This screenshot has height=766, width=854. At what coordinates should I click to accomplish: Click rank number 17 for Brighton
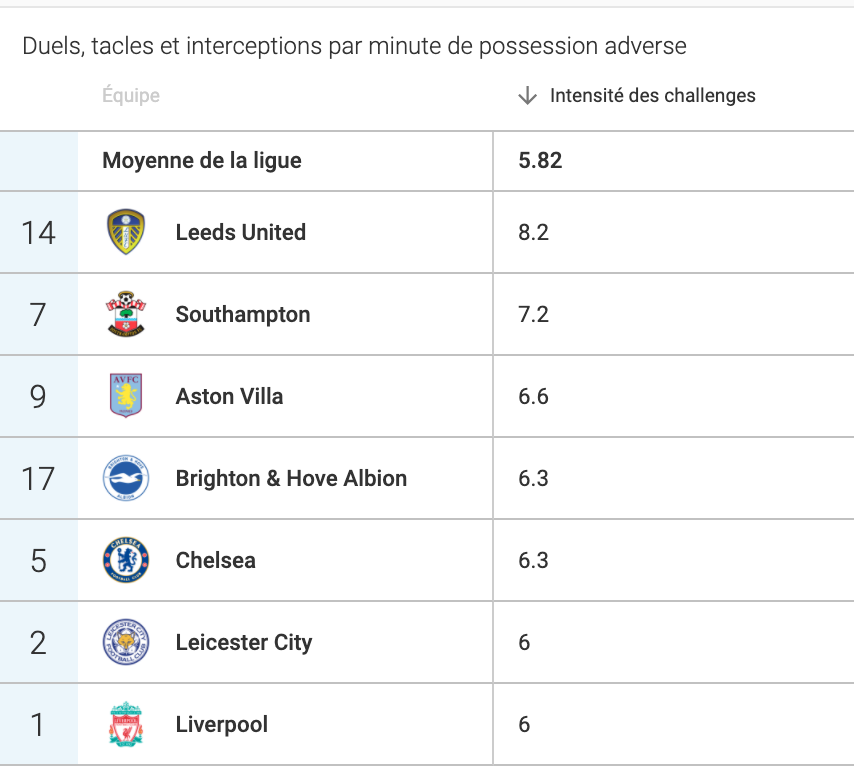coord(38,478)
